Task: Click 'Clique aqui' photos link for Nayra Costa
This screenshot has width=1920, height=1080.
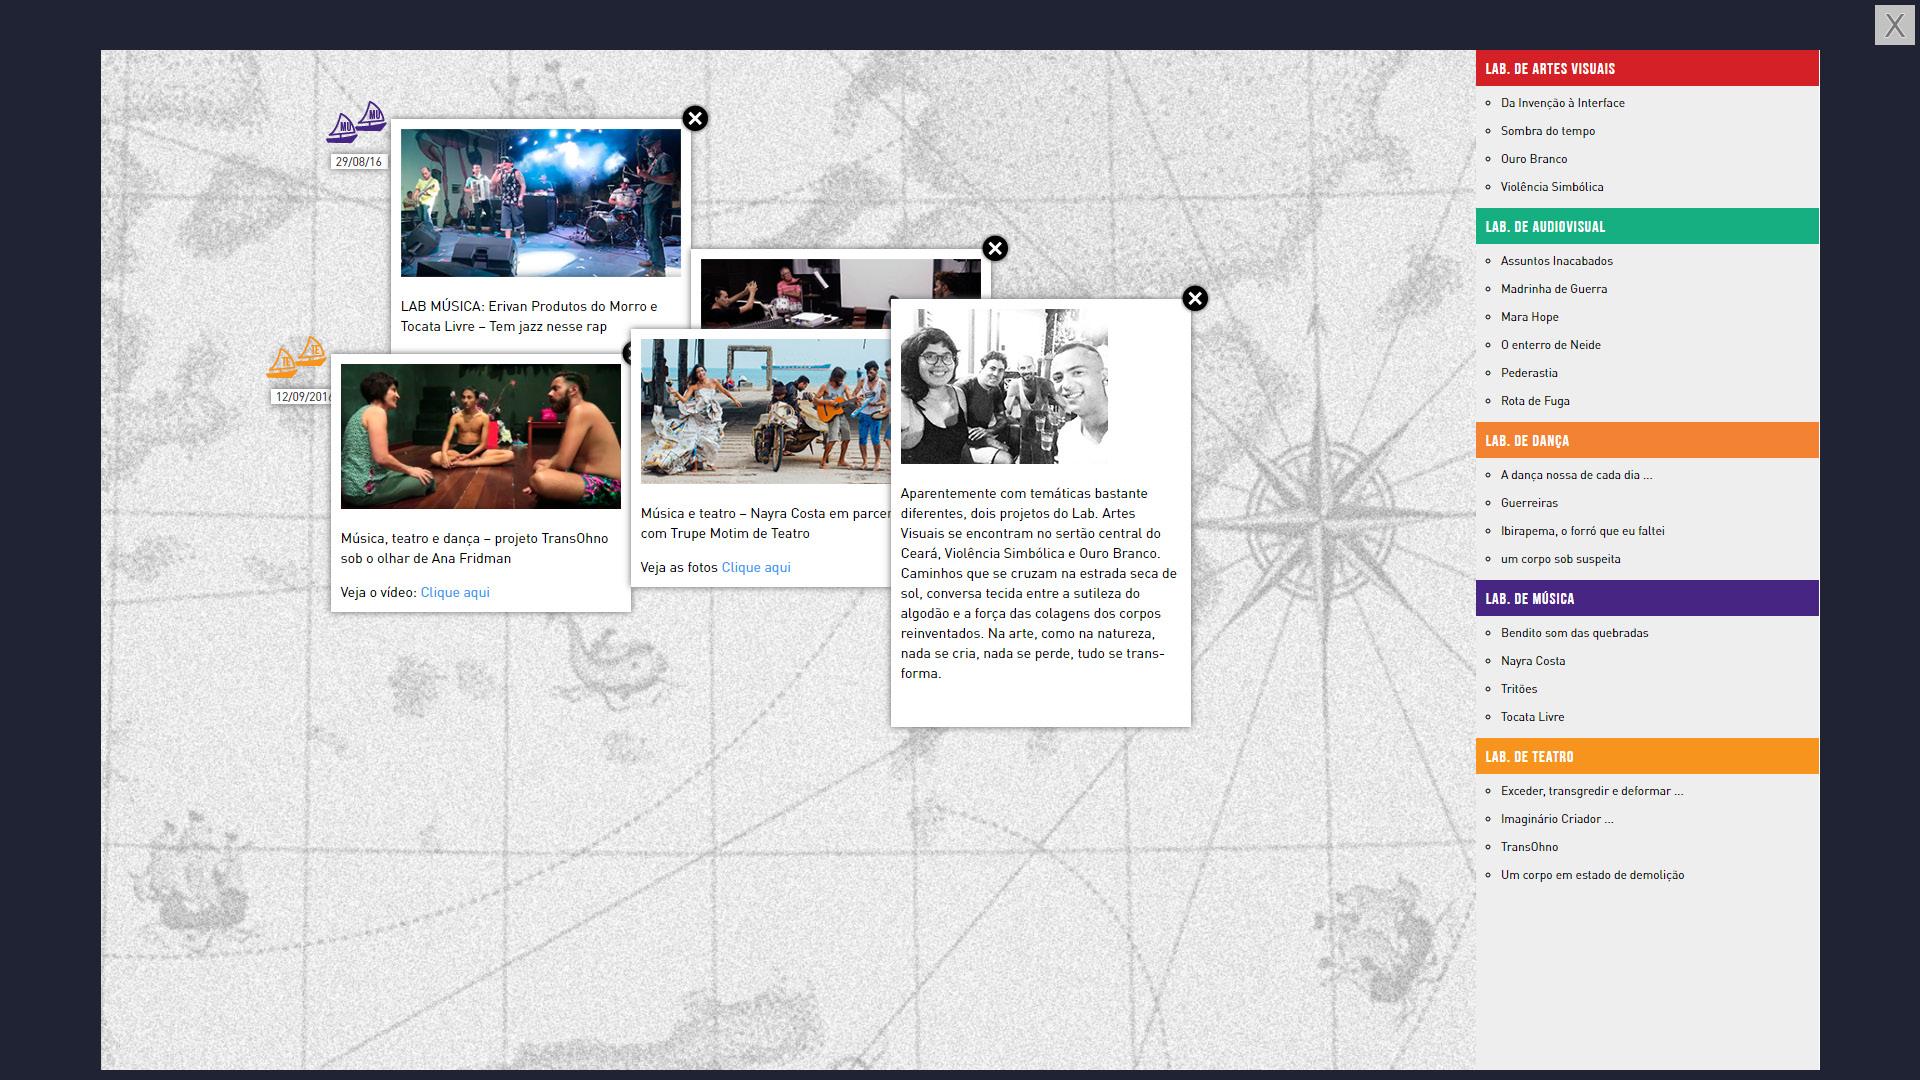Action: (x=756, y=568)
